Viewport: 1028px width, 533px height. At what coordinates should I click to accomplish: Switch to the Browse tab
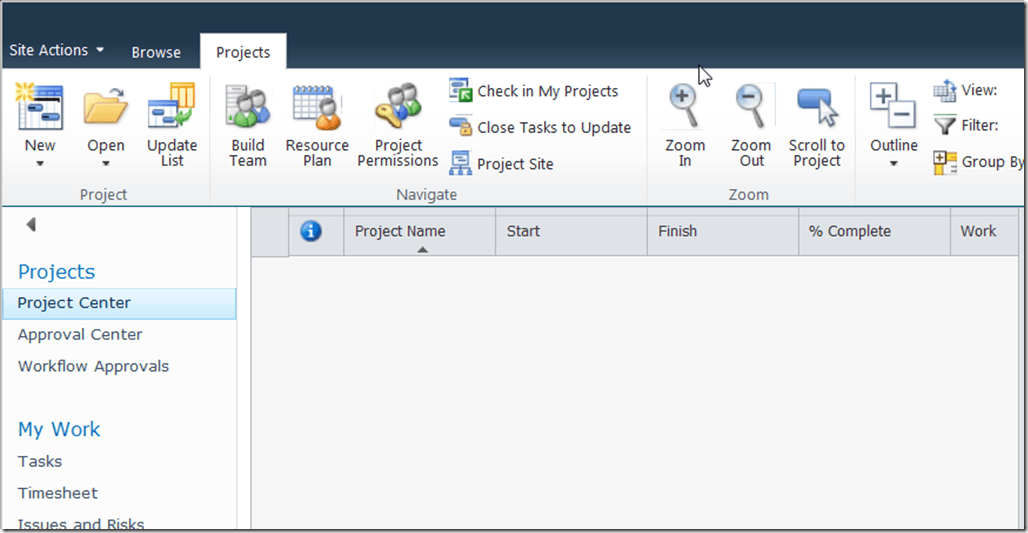click(156, 52)
